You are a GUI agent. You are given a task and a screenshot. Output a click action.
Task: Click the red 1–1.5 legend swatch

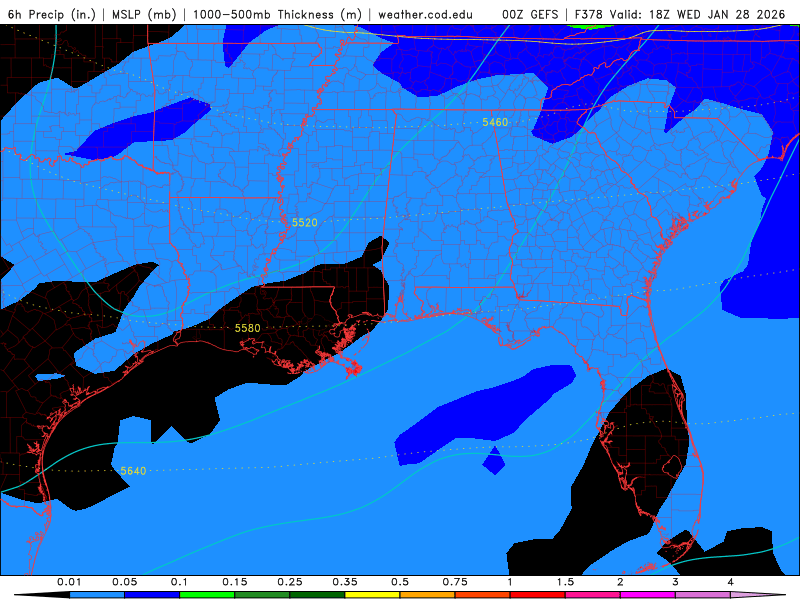(x=538, y=595)
